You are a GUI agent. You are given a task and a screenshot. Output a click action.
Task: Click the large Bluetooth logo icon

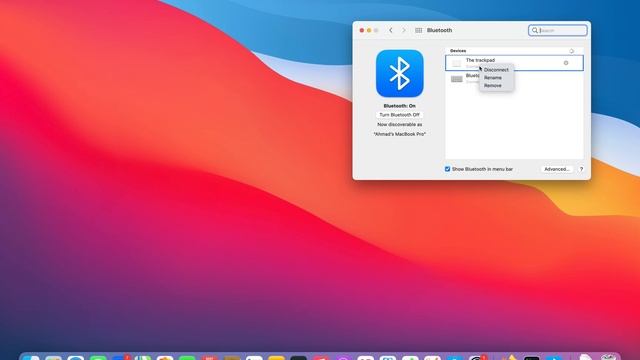coord(400,73)
